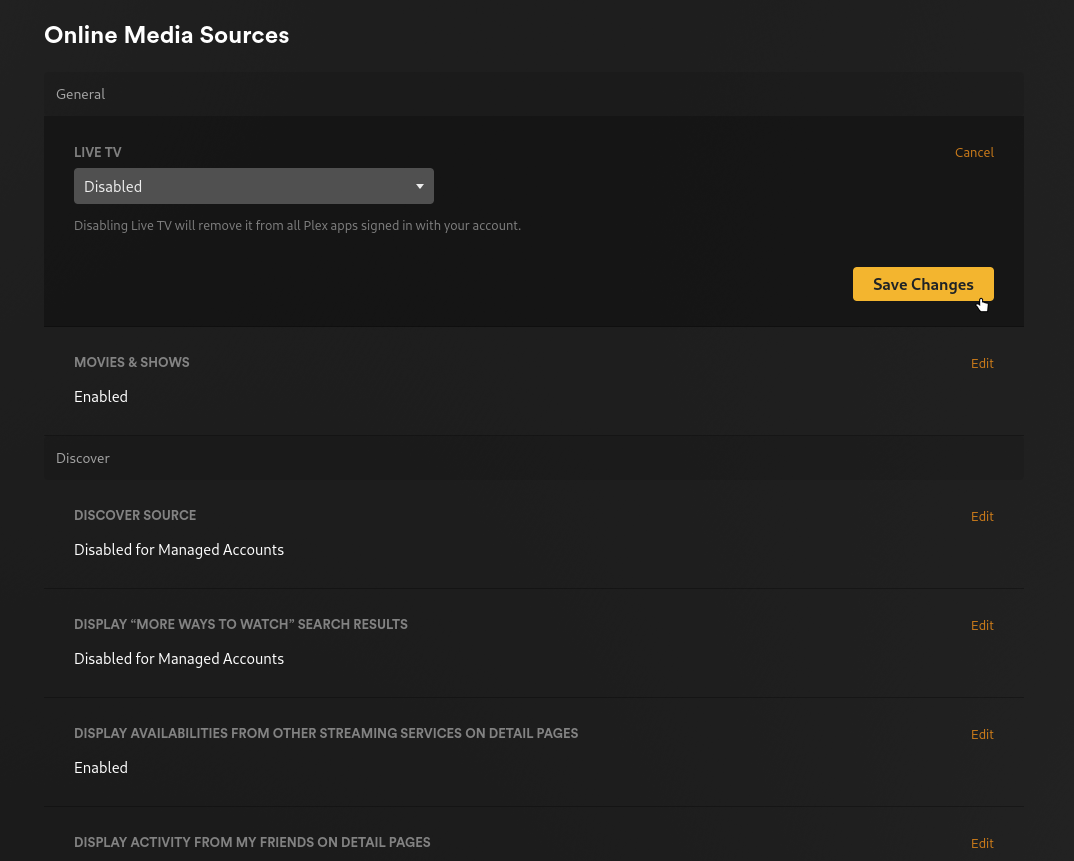Image resolution: width=1074 pixels, height=861 pixels.
Task: Select the LIVE TV section label
Action: 97,152
